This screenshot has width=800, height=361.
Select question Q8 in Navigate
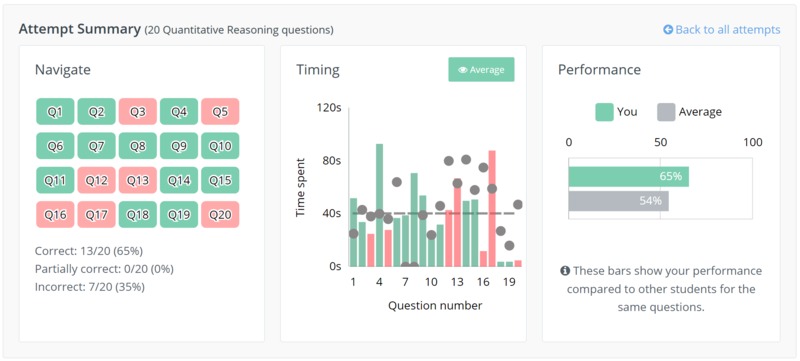point(138,146)
